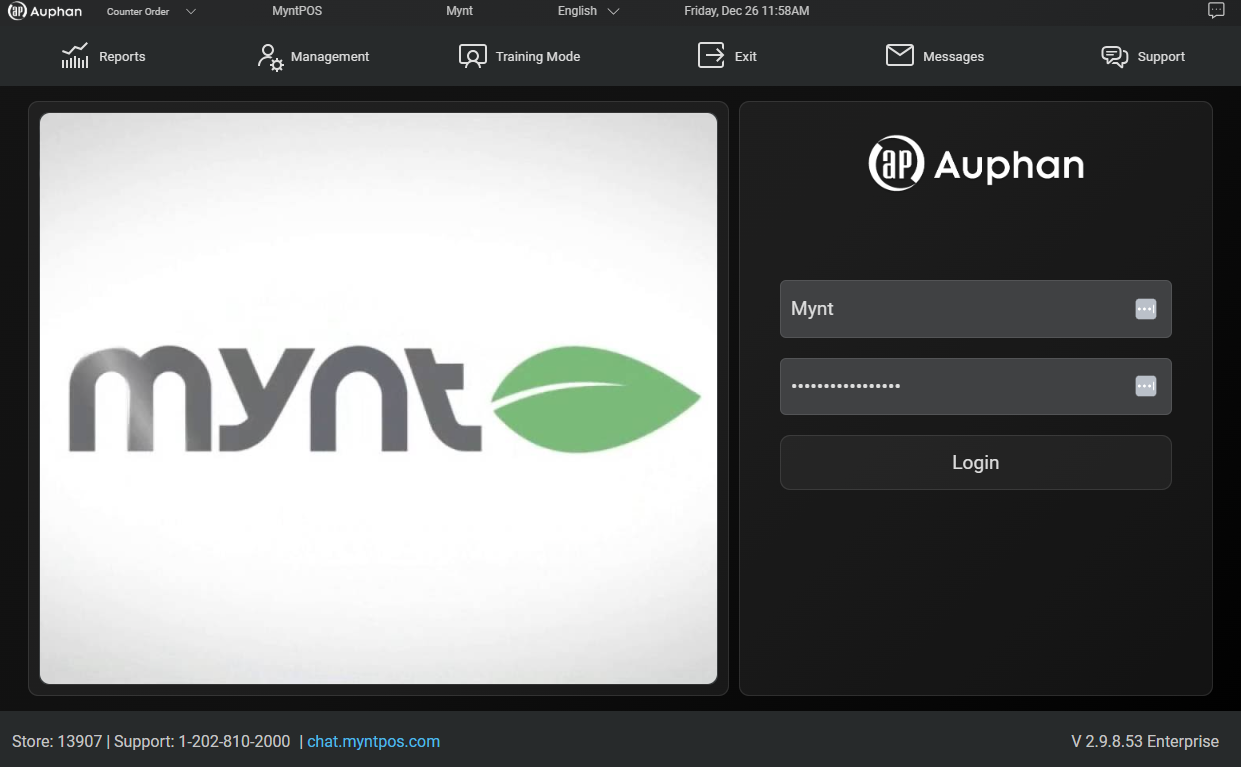Viewport: 1241px width, 767px height.
Task: Open the Reports menu label
Action: click(x=122, y=57)
